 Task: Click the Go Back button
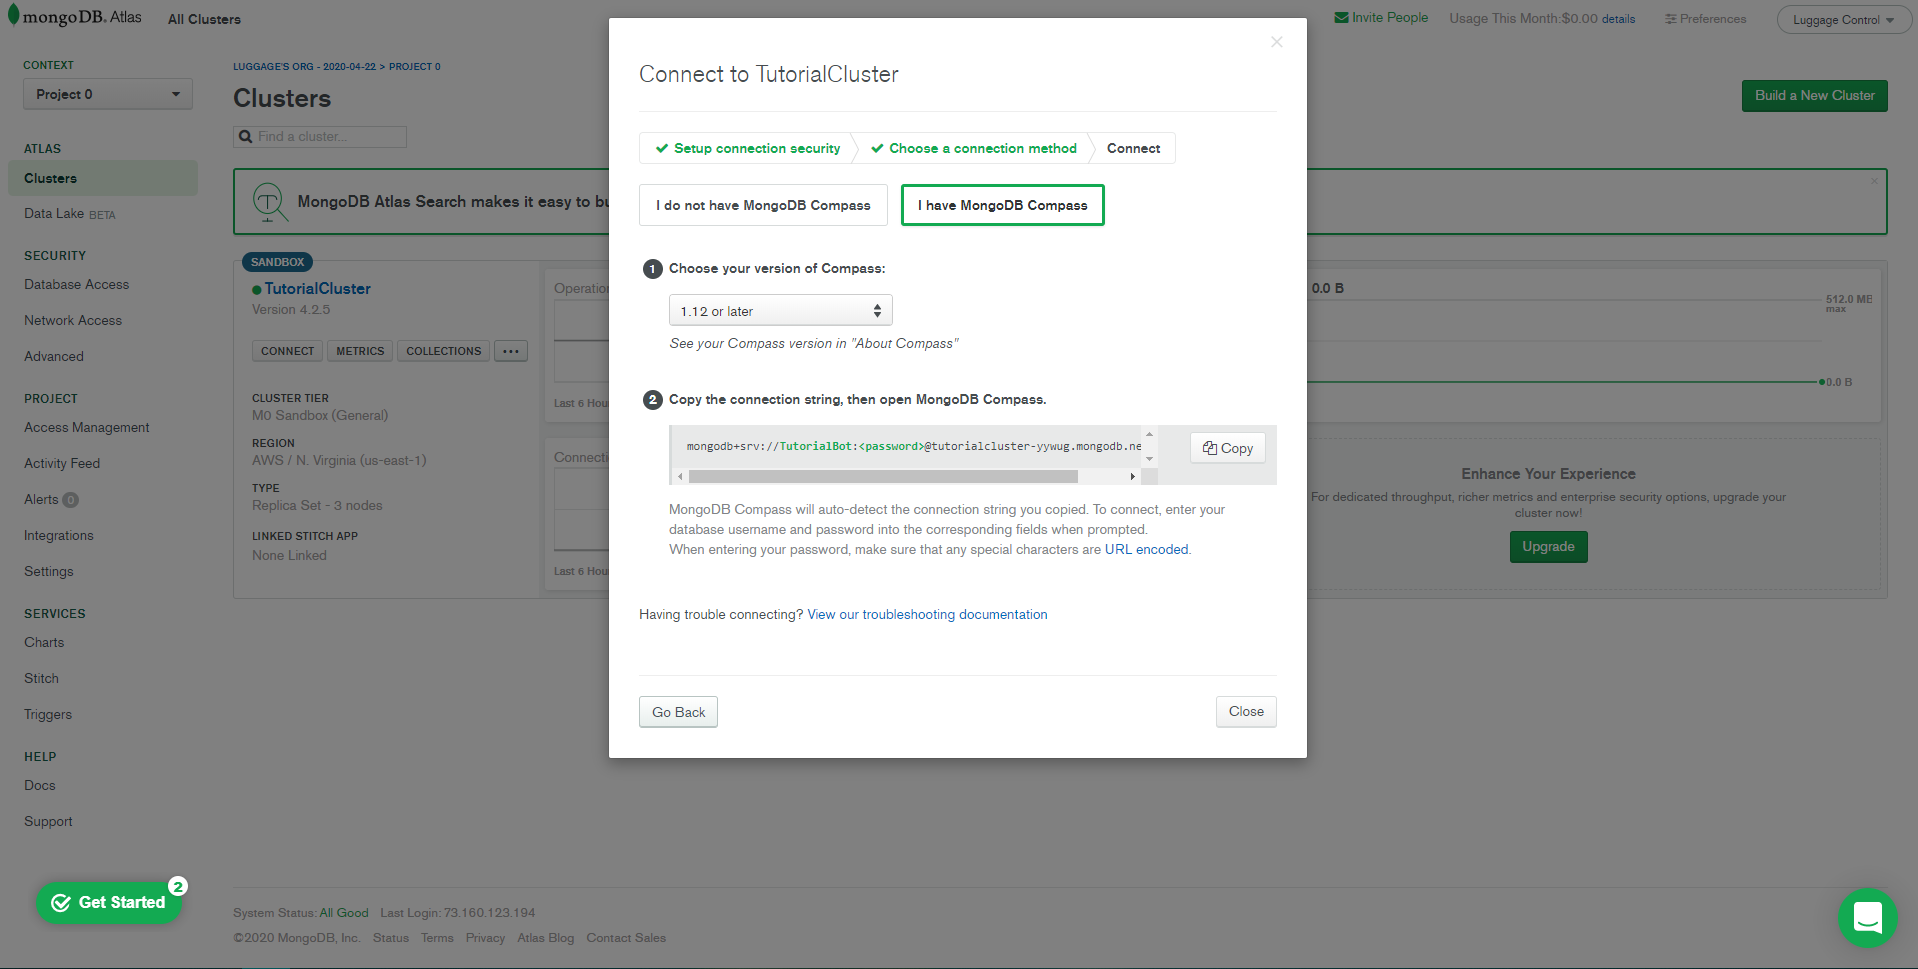pos(679,712)
